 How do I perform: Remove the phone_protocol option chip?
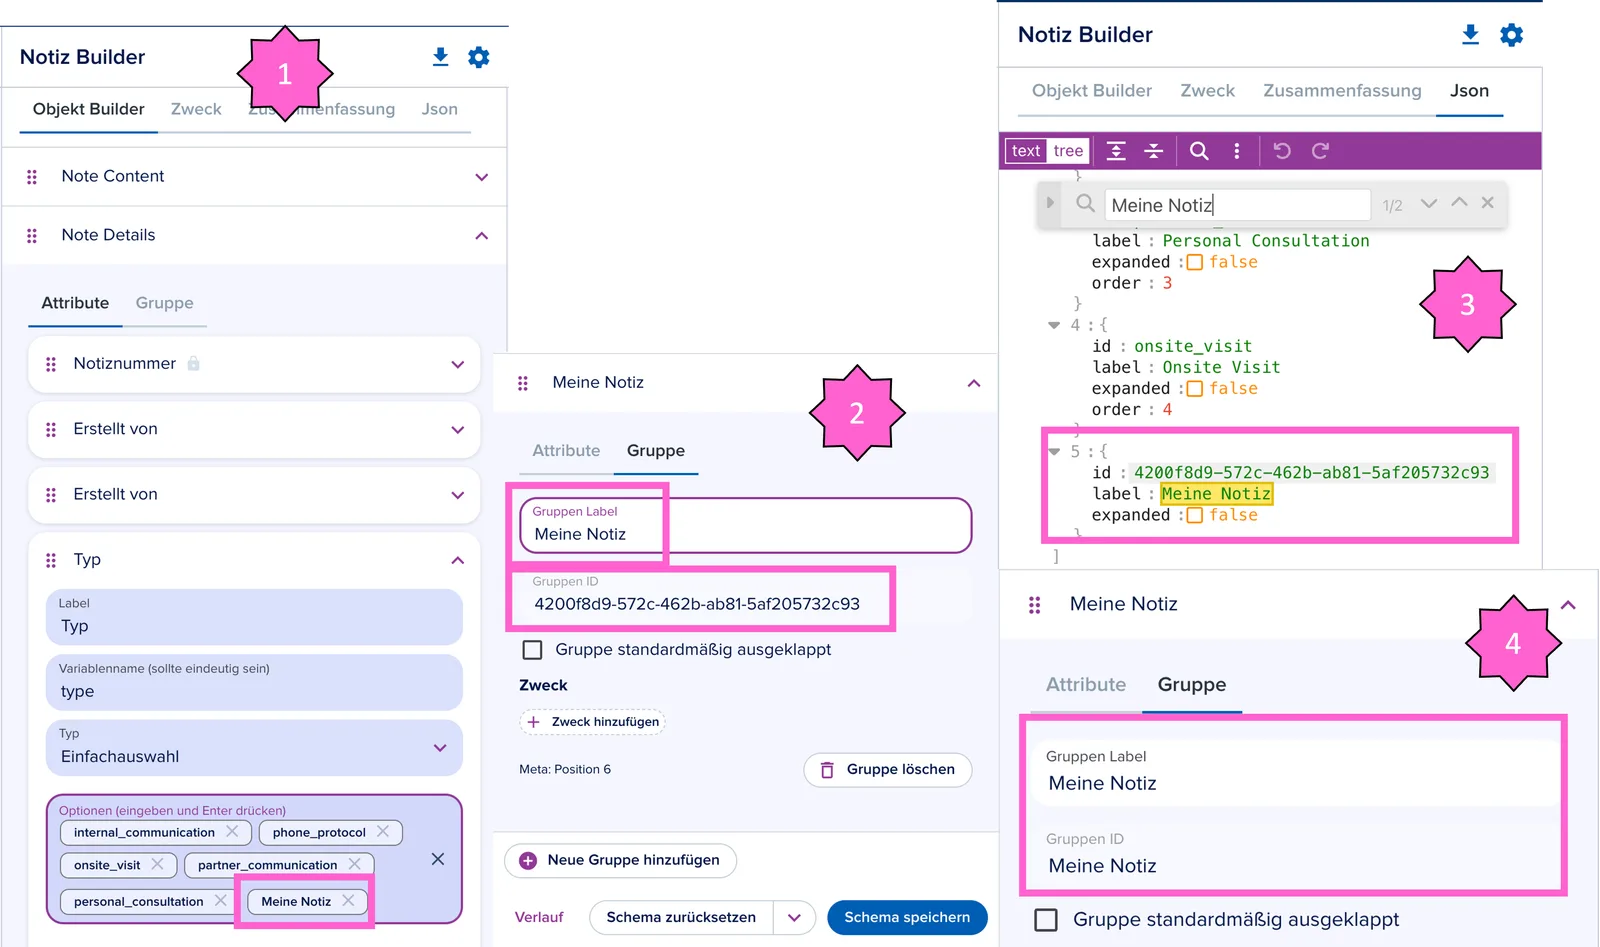tap(383, 832)
